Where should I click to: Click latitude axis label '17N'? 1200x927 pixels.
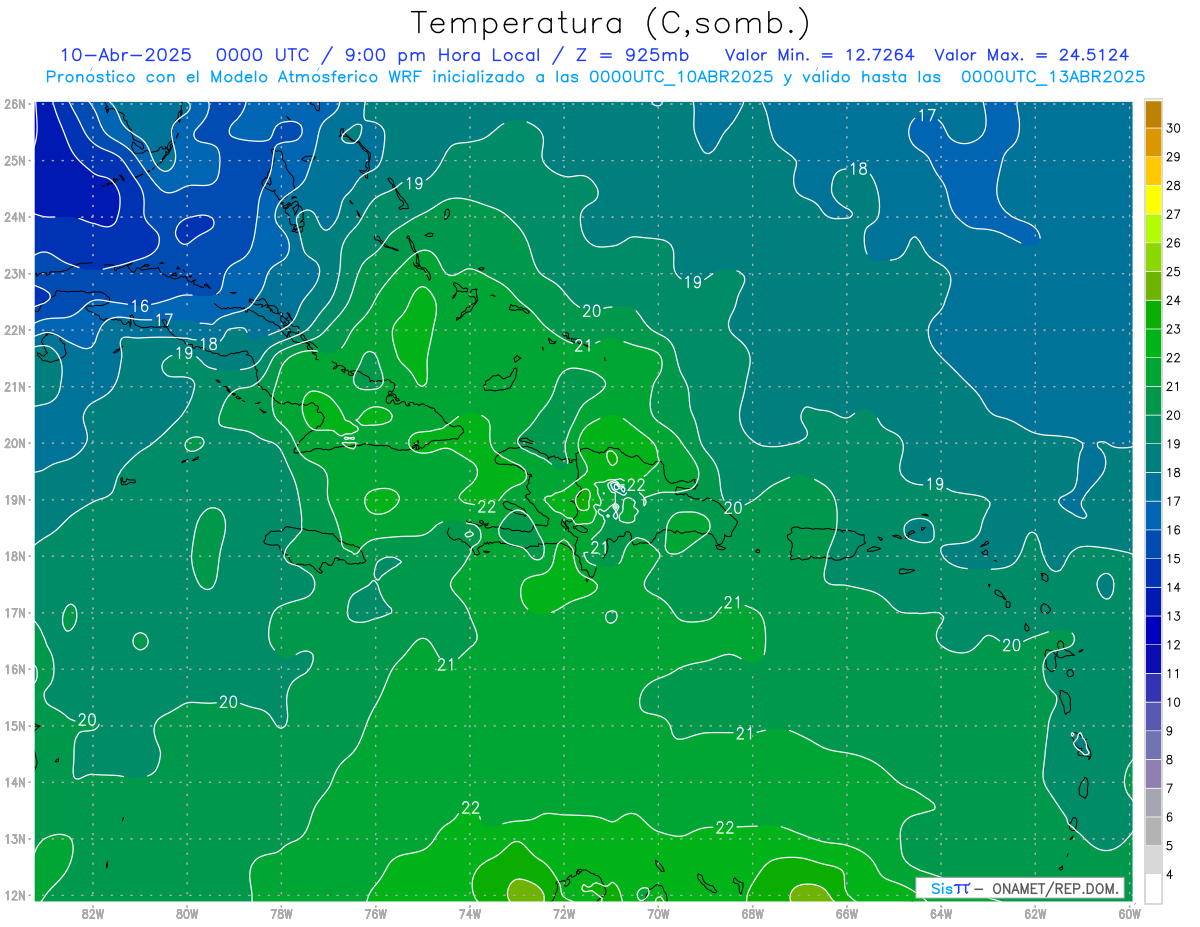click(15, 612)
